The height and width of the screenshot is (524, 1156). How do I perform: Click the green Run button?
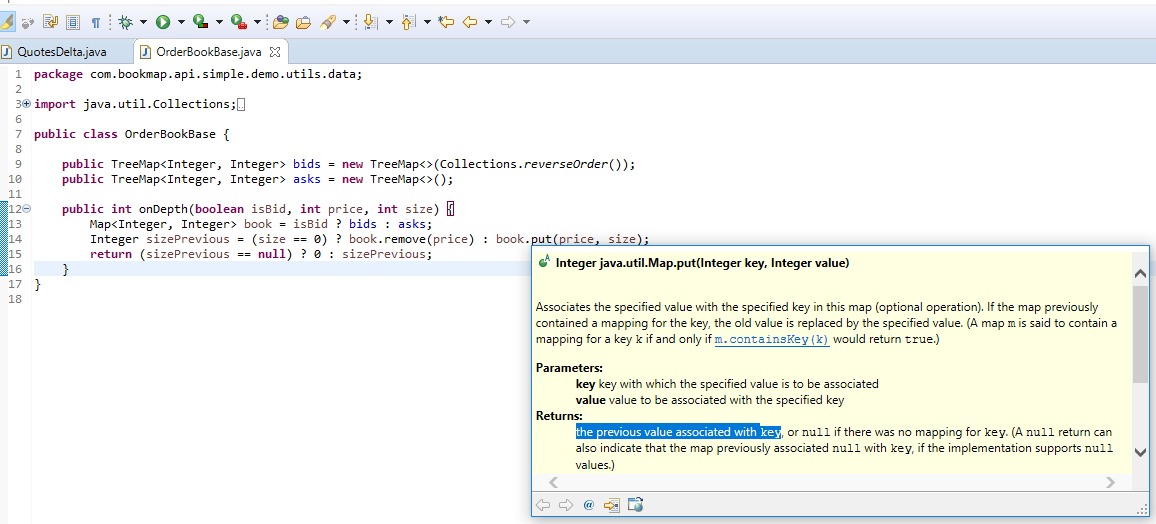tap(162, 21)
